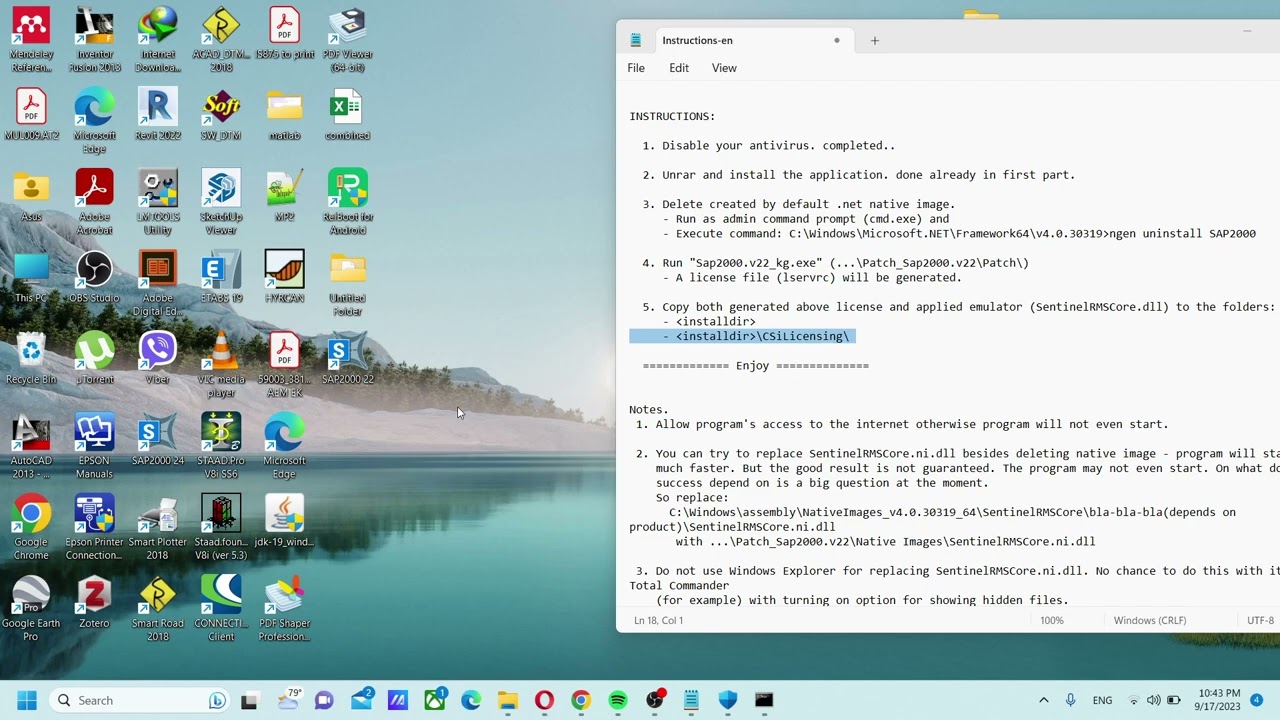The image size is (1280, 720).
Task: Click the Windows (CRLF) status entry
Action: (1150, 620)
